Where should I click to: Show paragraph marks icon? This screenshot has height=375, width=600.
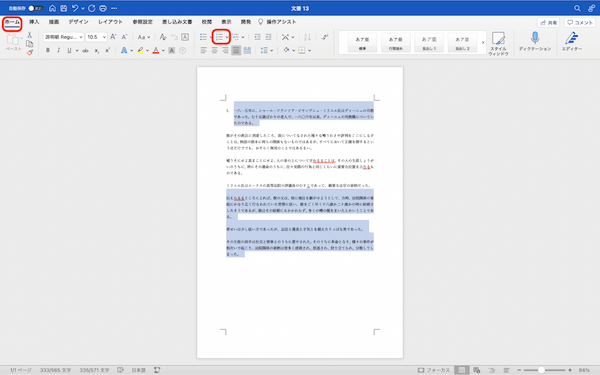pyautogui.click(x=325, y=37)
